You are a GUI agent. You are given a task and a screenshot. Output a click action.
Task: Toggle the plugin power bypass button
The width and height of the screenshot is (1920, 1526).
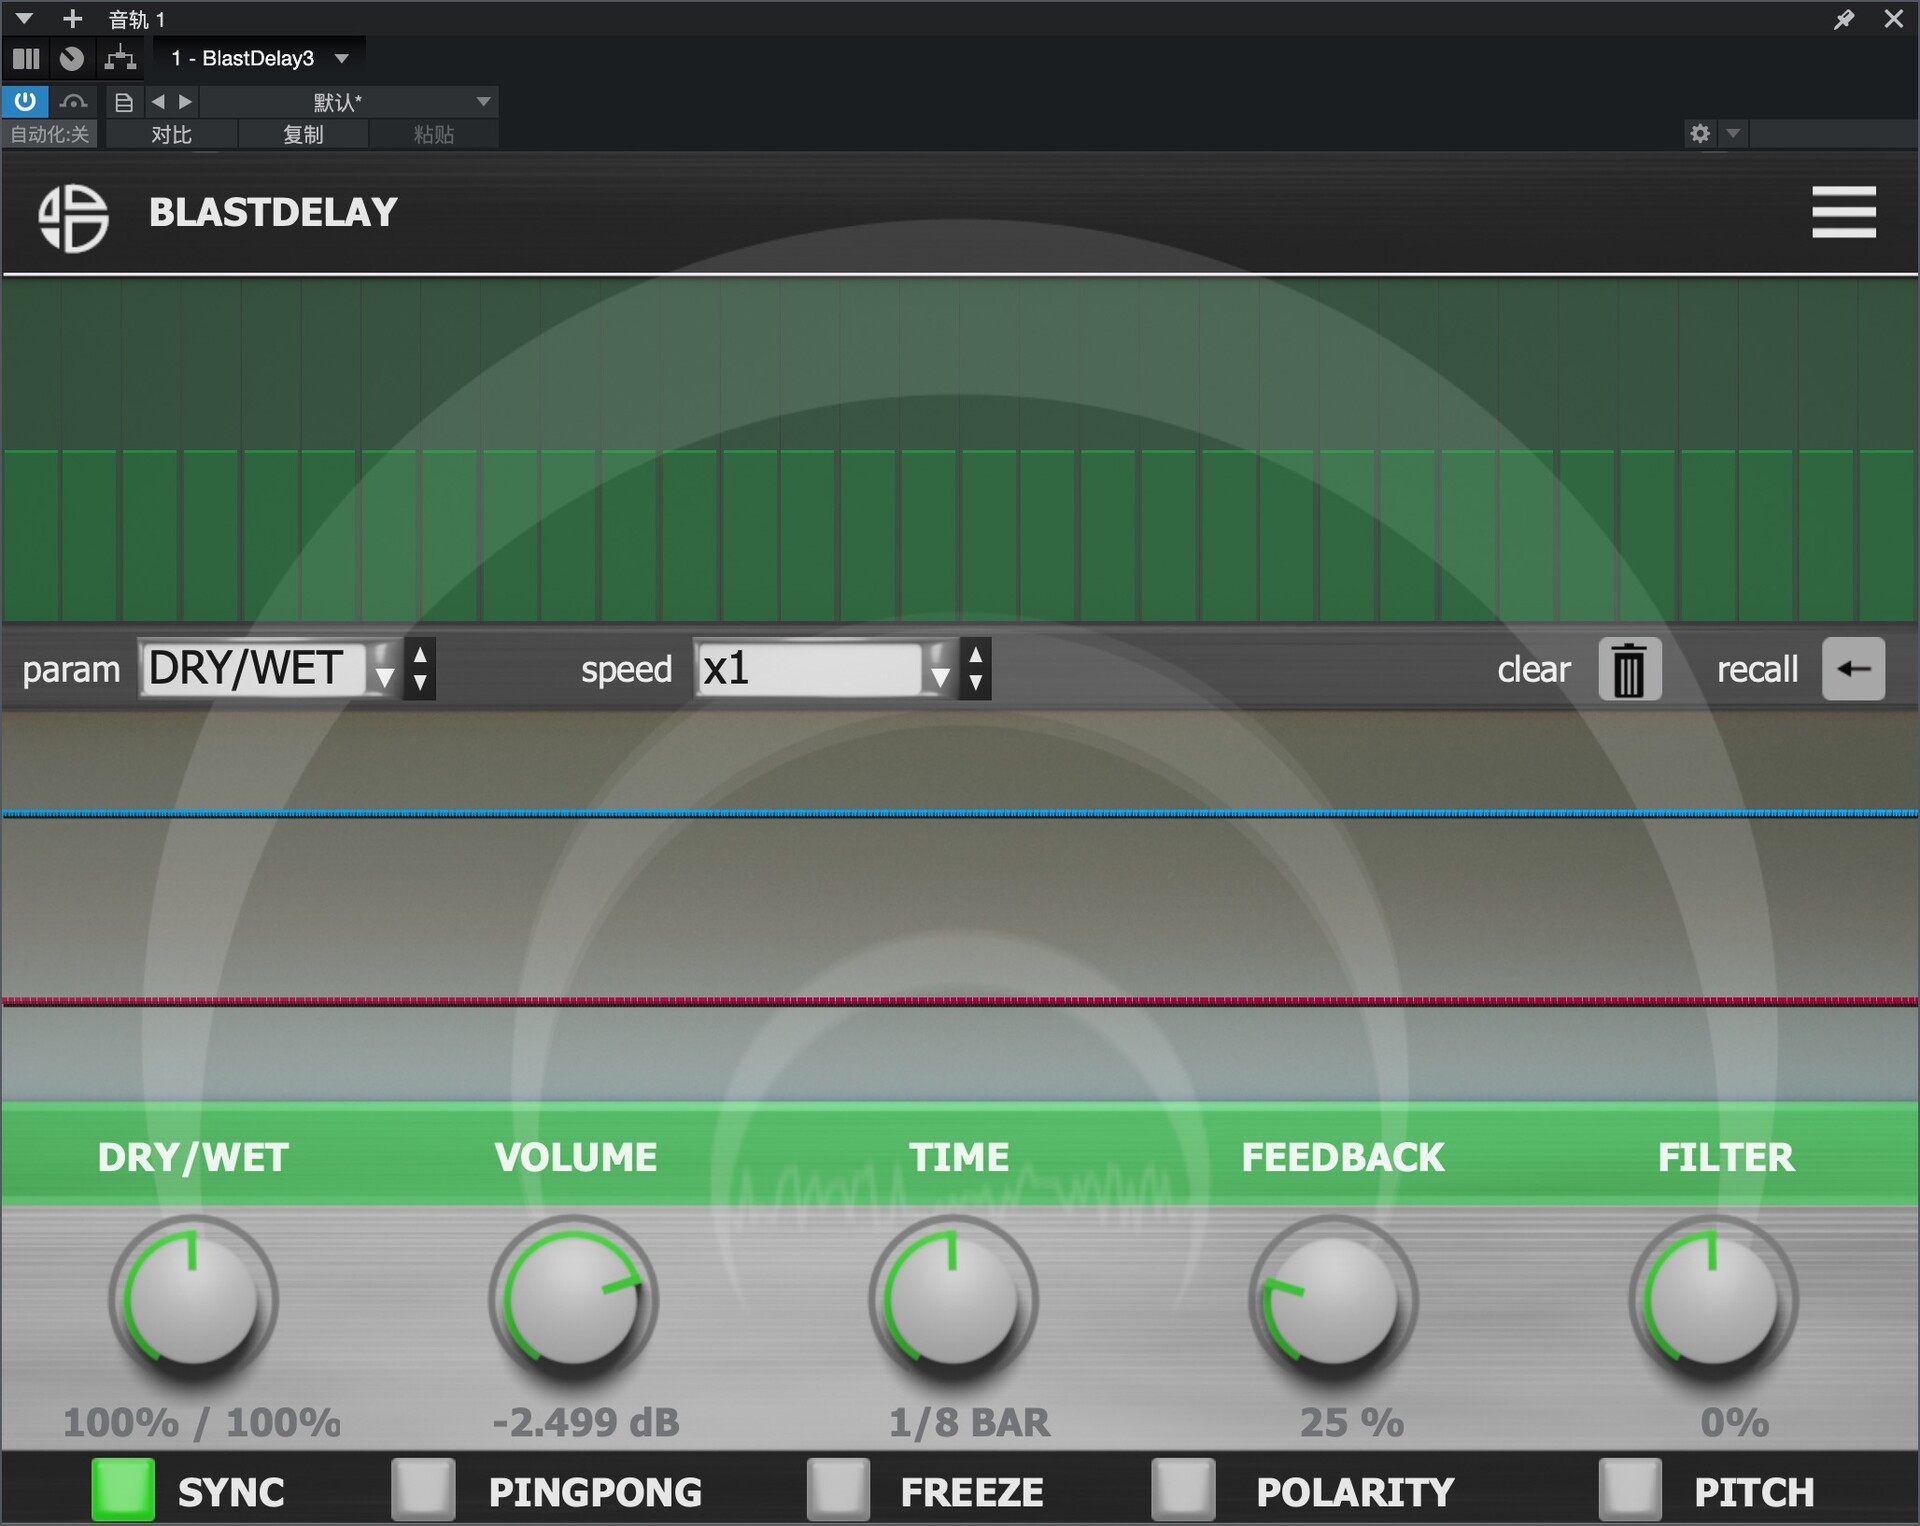25,101
